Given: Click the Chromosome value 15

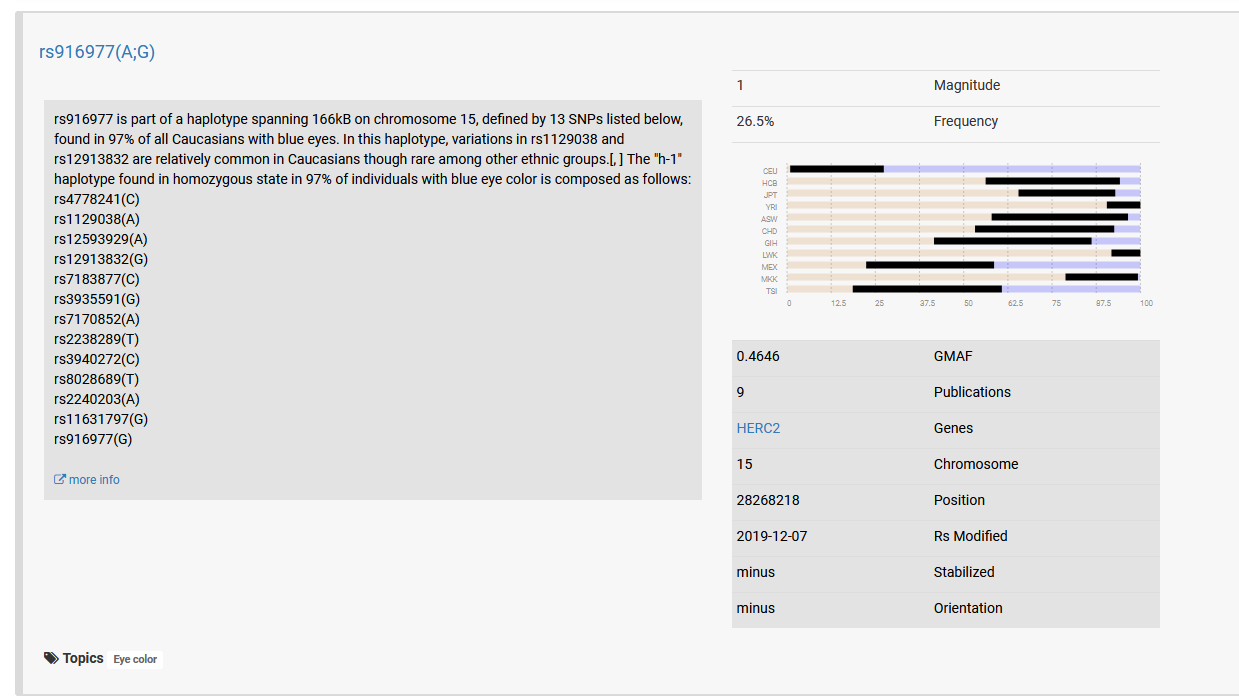Looking at the screenshot, I should click(744, 464).
